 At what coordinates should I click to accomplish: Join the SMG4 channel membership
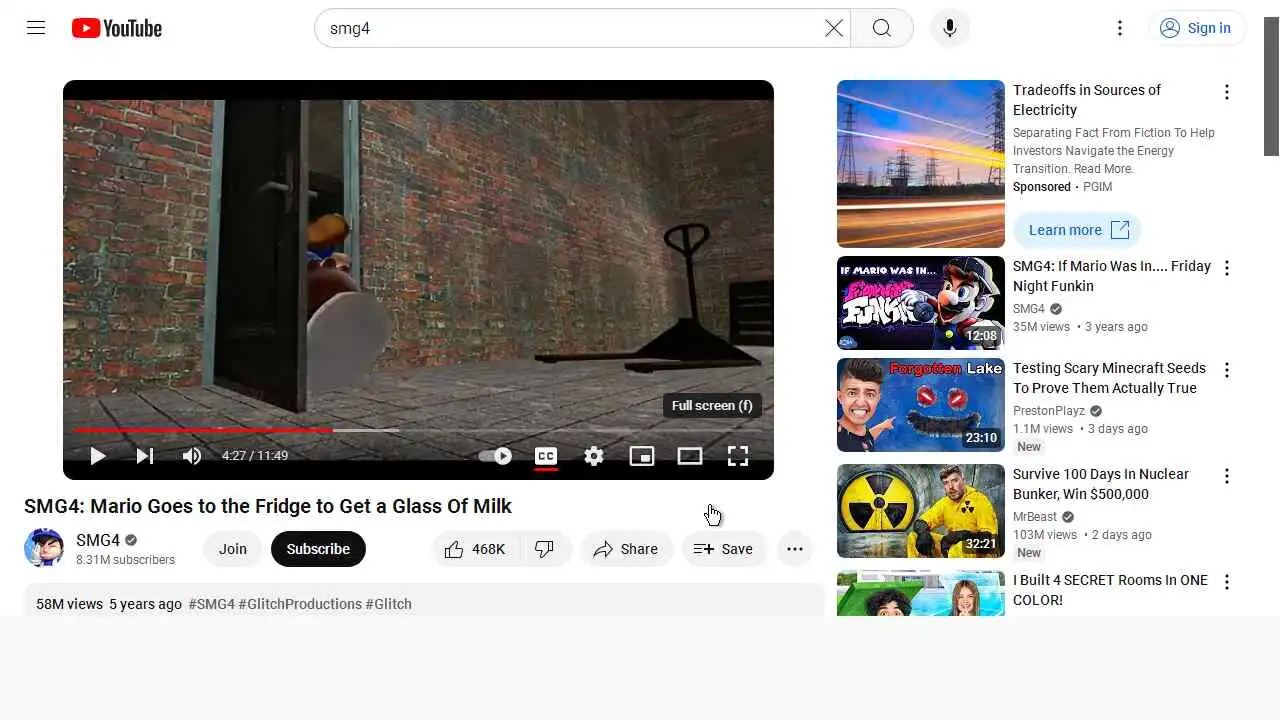pos(233,549)
